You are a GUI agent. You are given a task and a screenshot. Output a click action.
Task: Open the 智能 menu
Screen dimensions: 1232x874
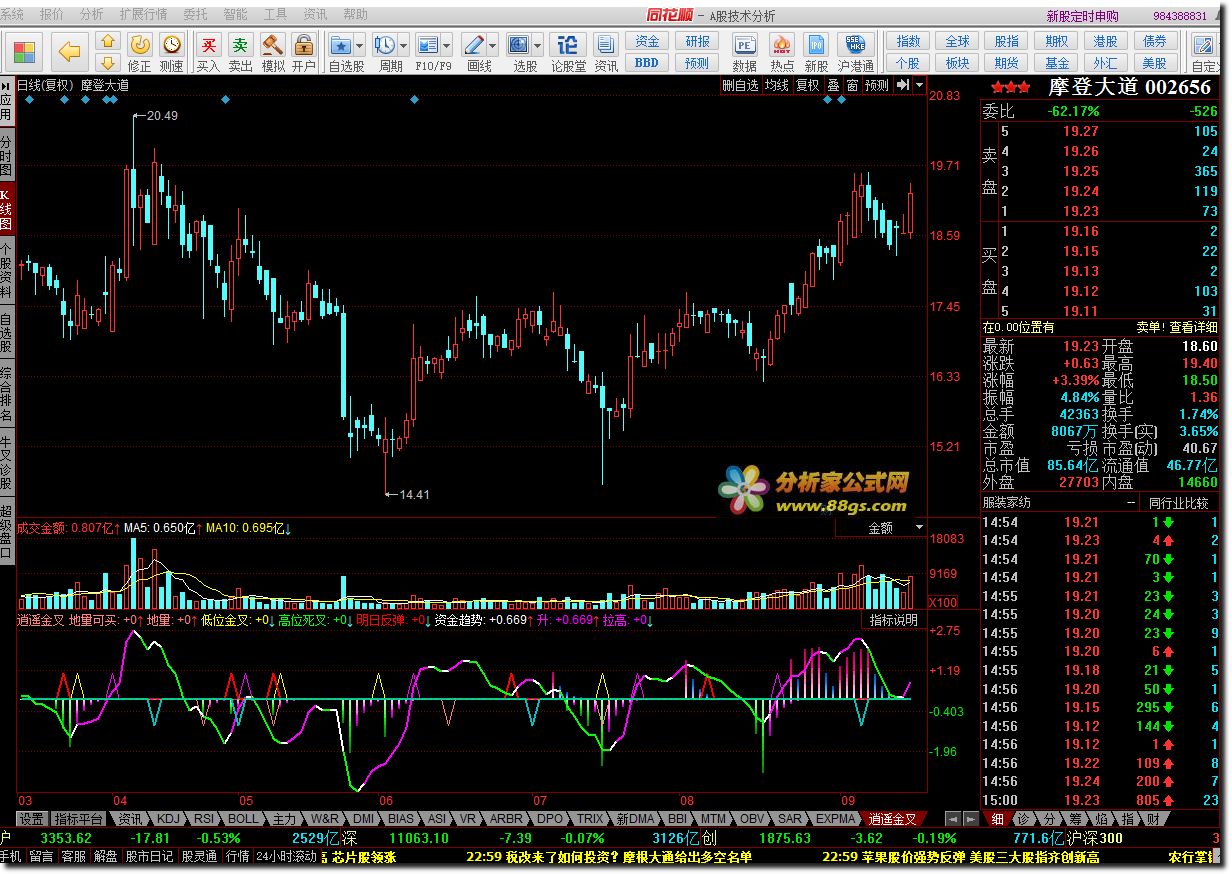coord(235,14)
